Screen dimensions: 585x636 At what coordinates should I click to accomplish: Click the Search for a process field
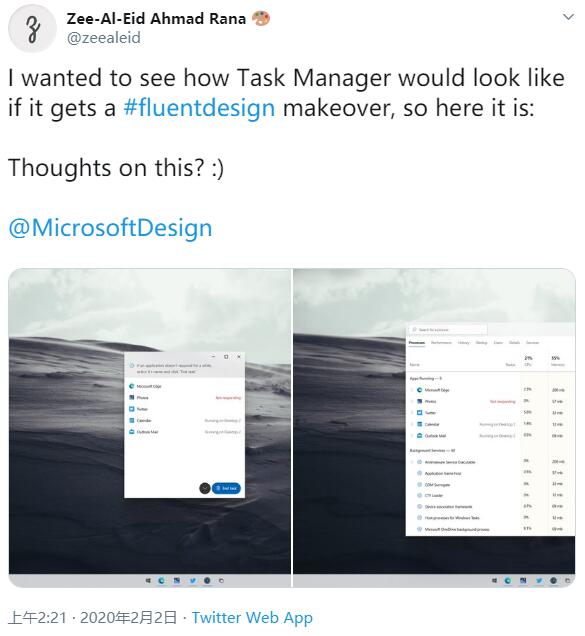coord(447,329)
